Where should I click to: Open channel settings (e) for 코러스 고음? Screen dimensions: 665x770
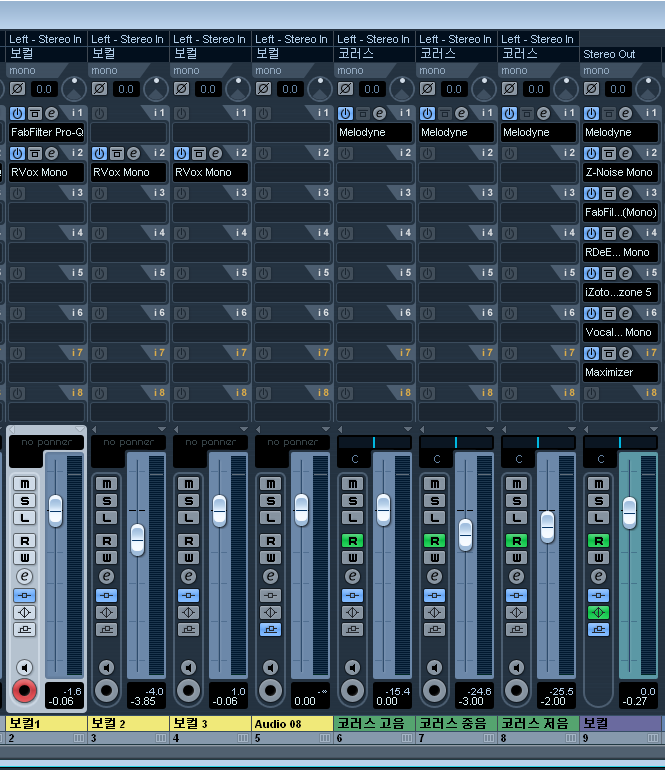[352, 576]
